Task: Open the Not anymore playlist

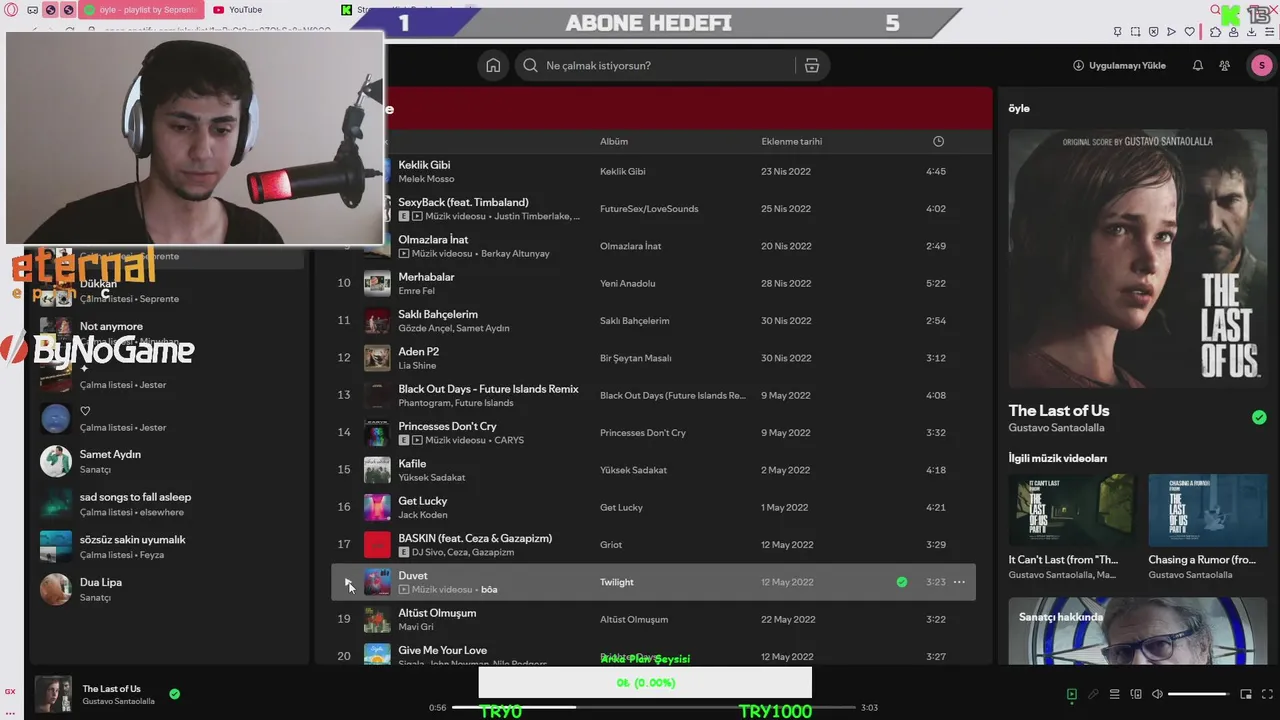Action: 167,333
